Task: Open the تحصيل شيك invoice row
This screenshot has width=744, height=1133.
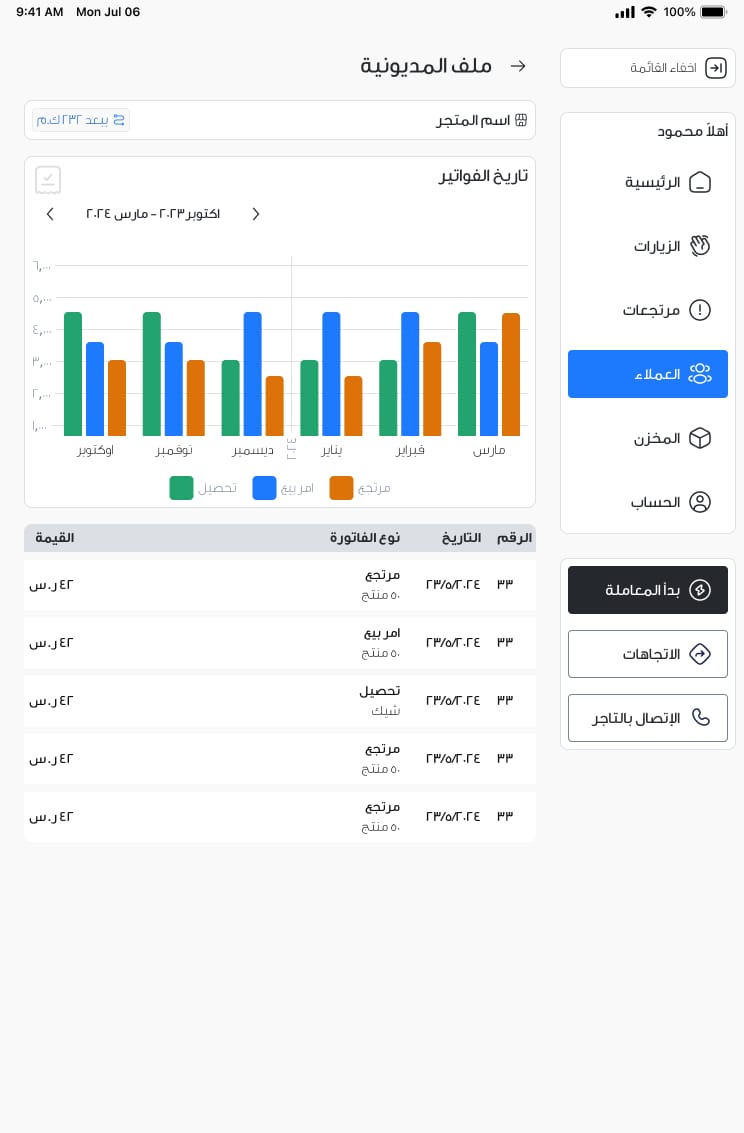Action: click(x=280, y=701)
